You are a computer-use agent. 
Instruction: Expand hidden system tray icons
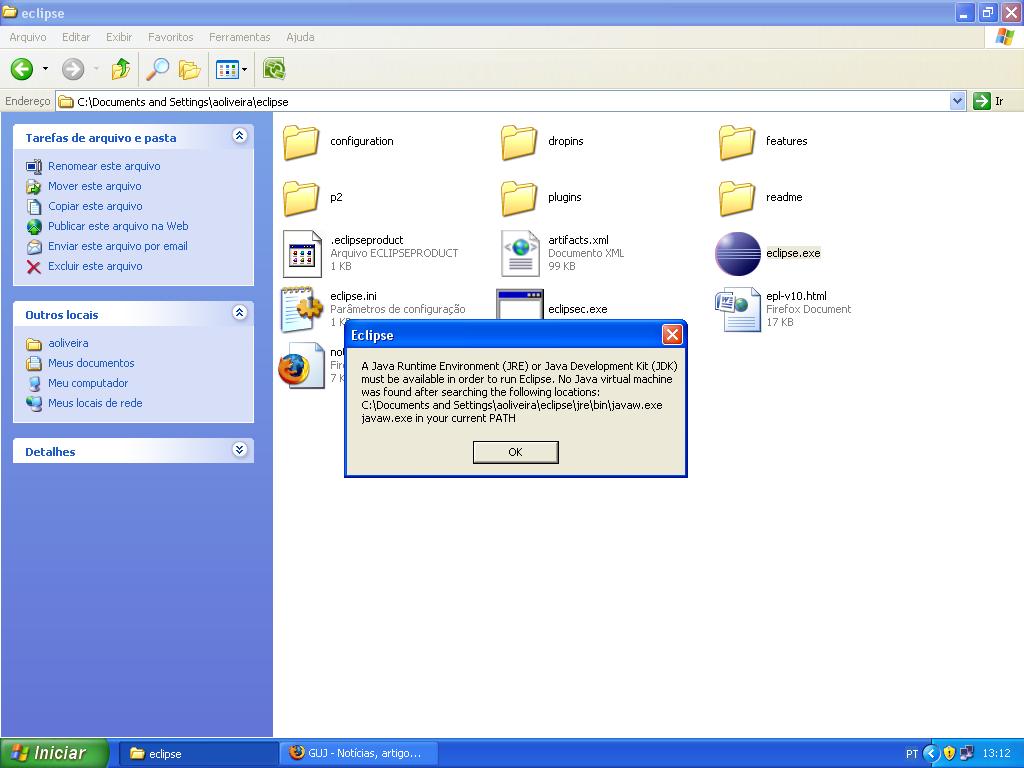(931, 754)
